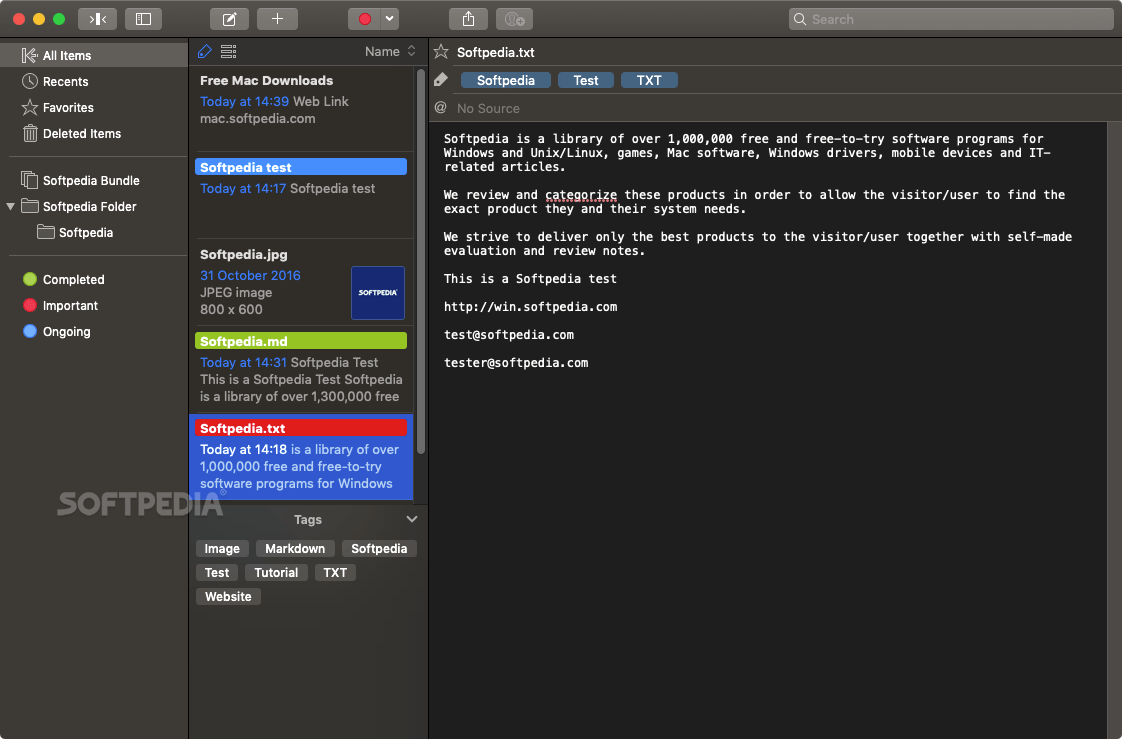Click 'This is a Softpedia test' line
The height and width of the screenshot is (739, 1122).
coord(530,279)
